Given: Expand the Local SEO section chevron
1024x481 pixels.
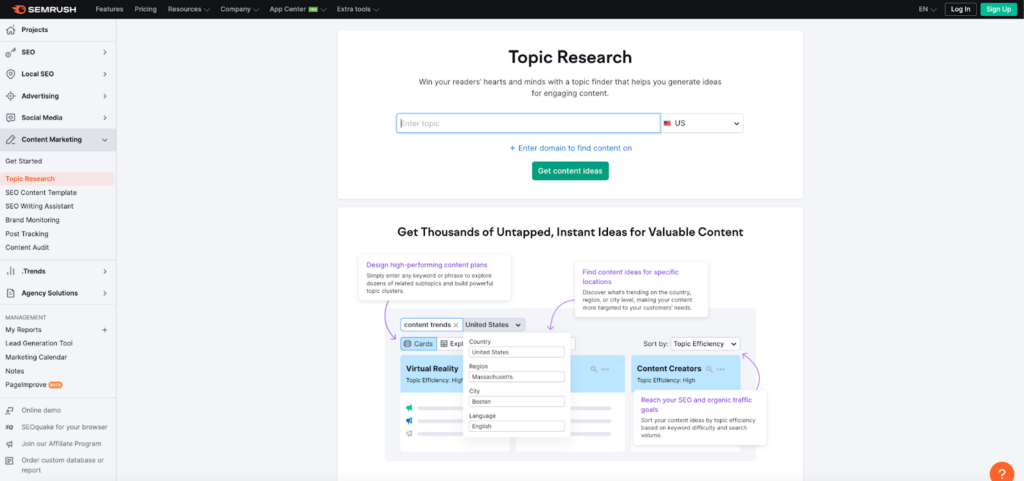Looking at the screenshot, I should pyautogui.click(x=104, y=74).
